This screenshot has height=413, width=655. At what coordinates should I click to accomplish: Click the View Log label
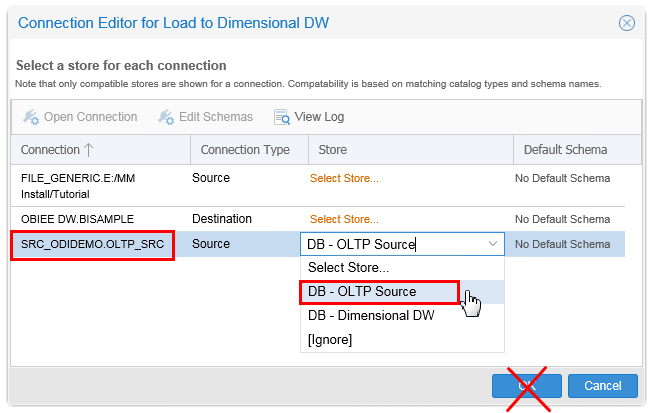pos(319,117)
